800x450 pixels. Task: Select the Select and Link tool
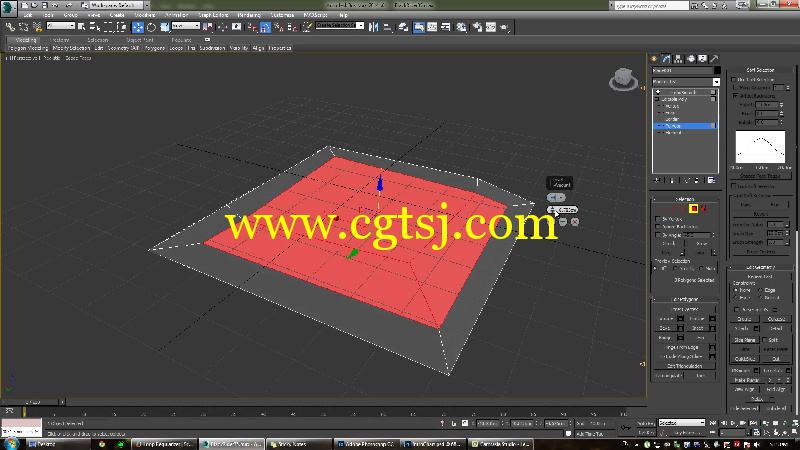tap(10, 27)
